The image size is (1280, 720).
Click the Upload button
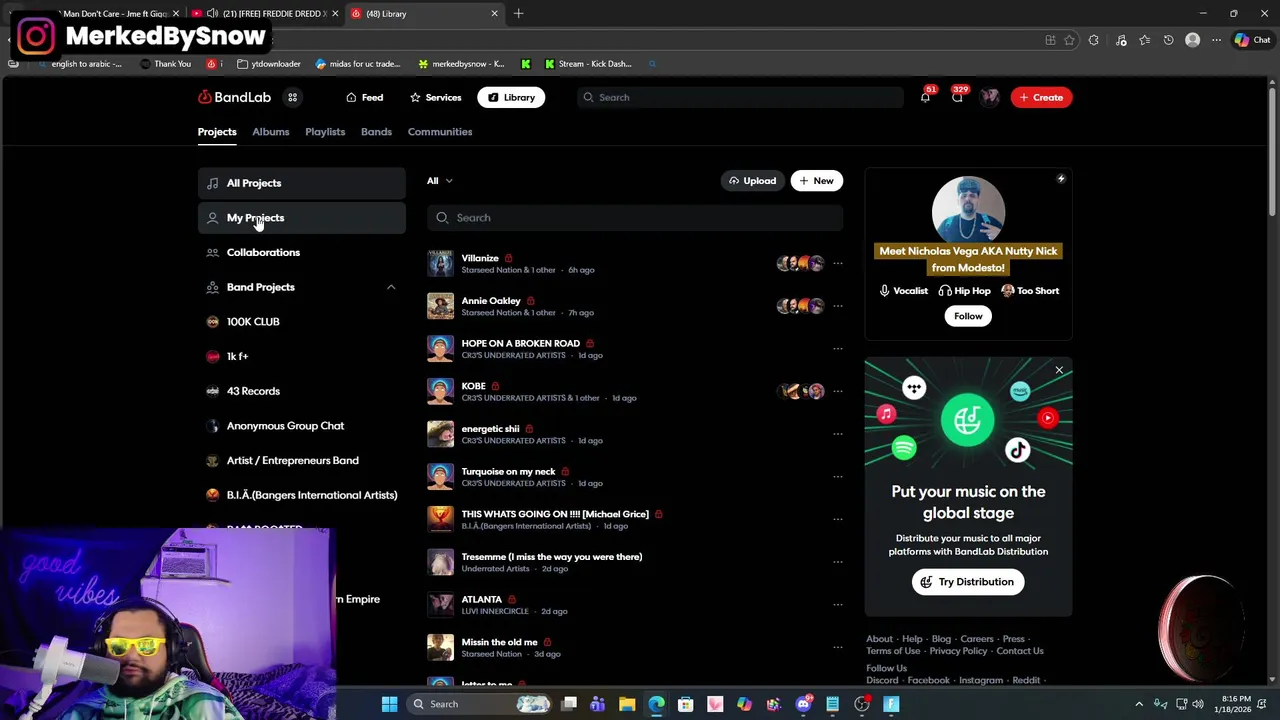(x=752, y=181)
